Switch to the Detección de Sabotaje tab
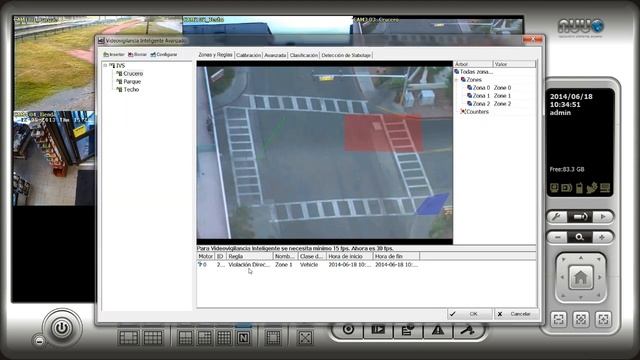 coord(346,55)
